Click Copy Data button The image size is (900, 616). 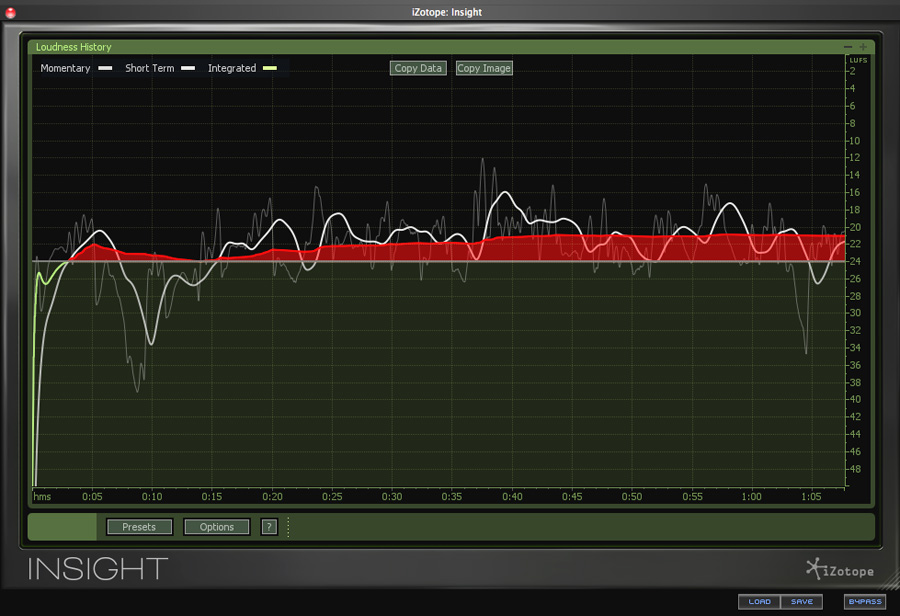418,69
